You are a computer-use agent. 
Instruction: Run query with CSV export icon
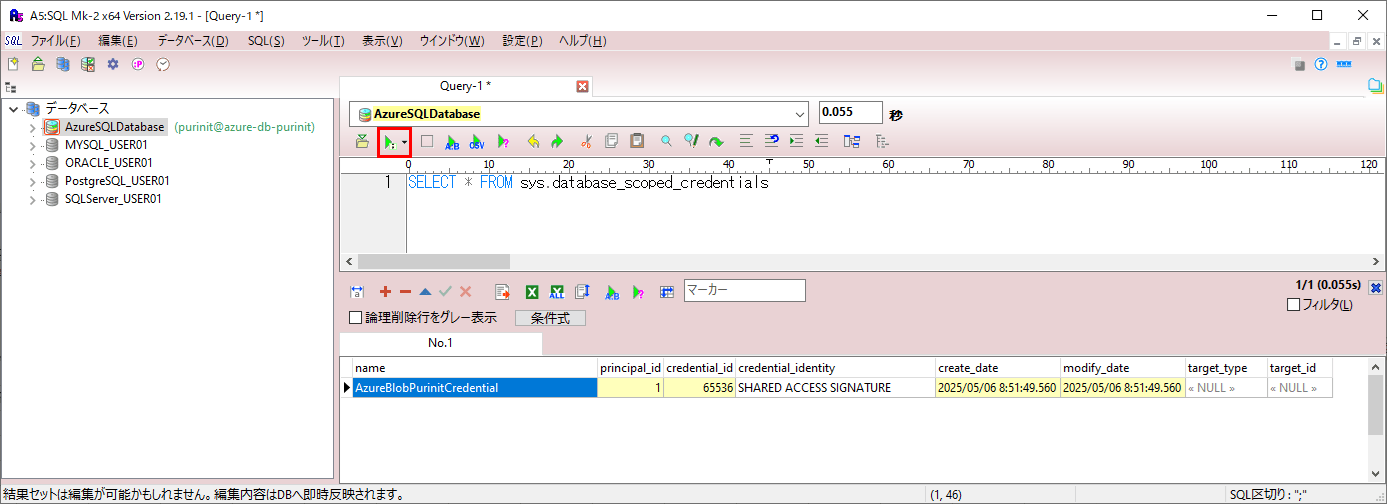477,142
